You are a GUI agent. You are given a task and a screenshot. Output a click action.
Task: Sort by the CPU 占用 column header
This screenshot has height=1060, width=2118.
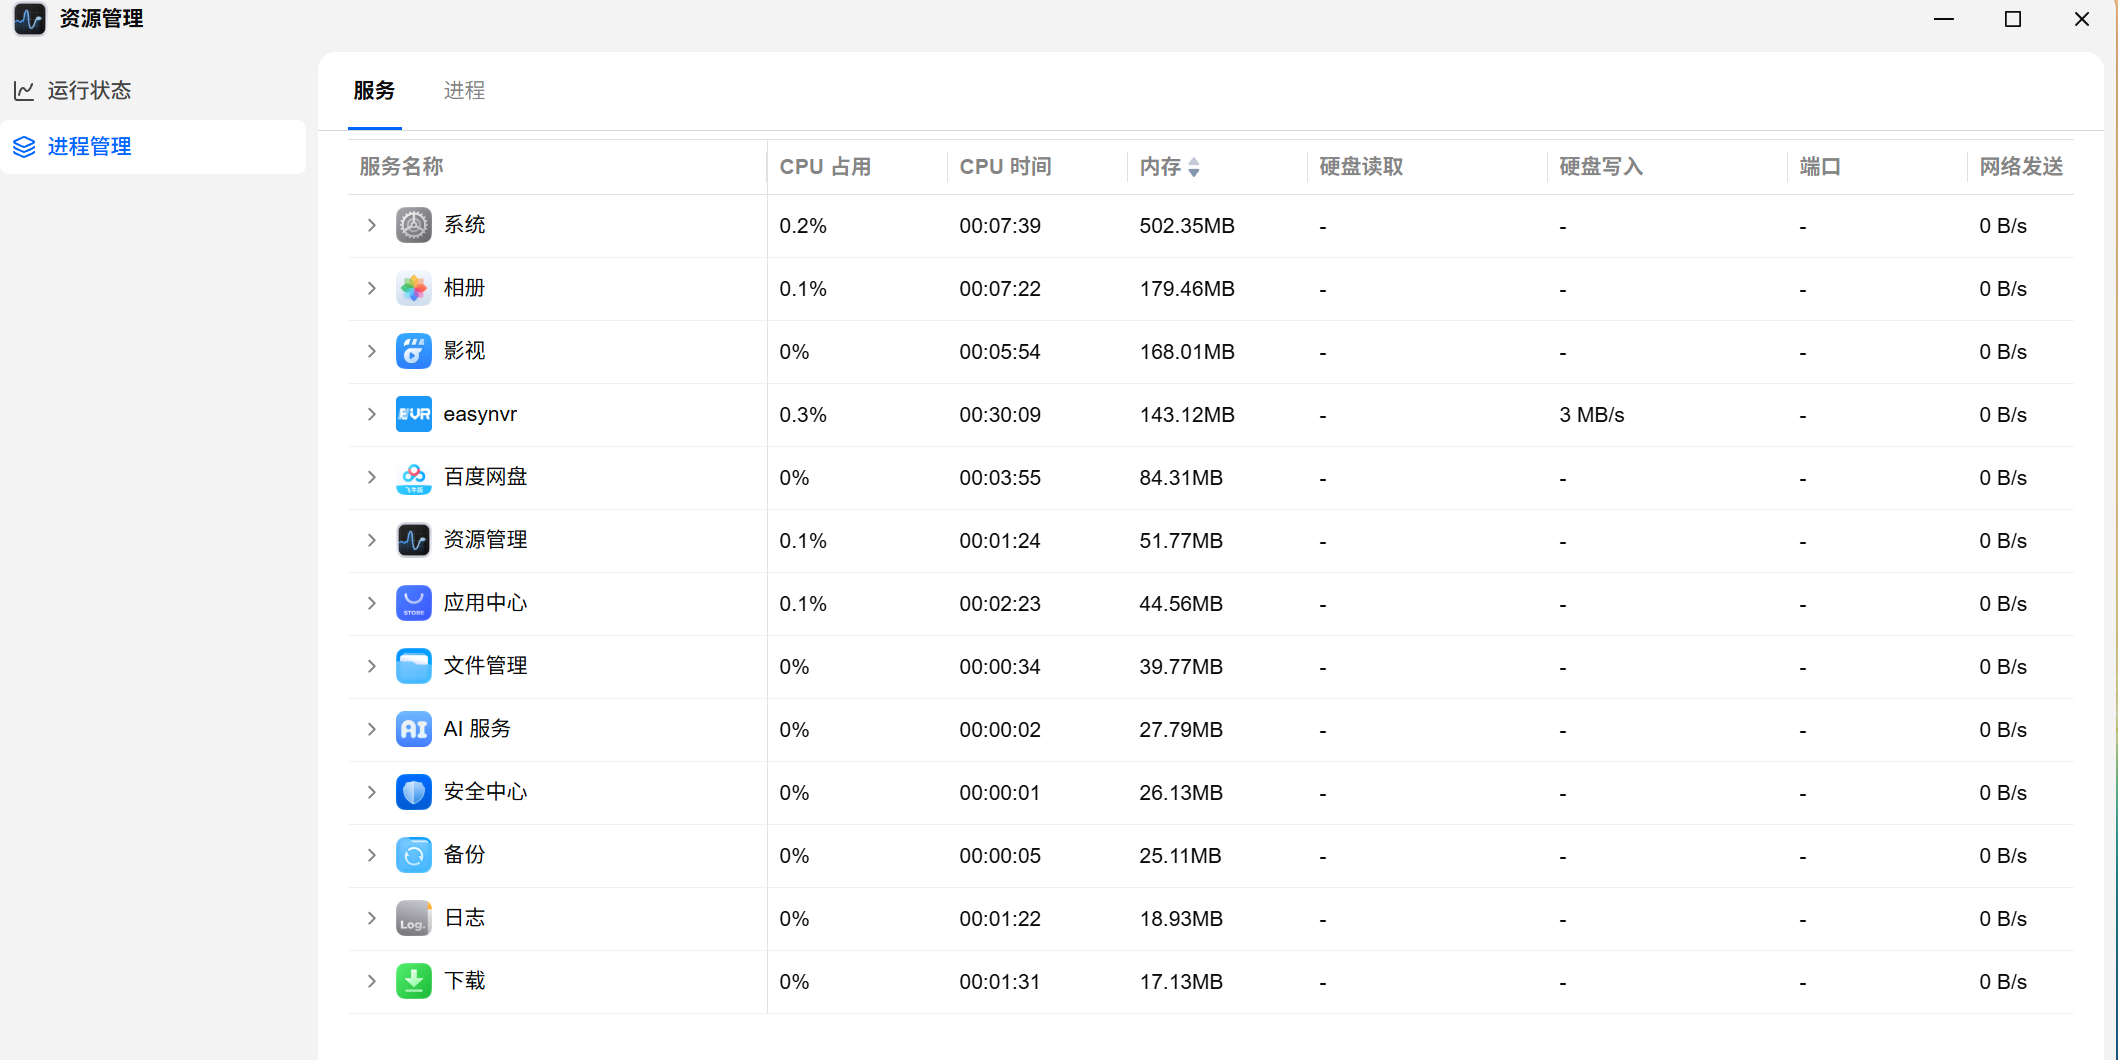point(825,167)
